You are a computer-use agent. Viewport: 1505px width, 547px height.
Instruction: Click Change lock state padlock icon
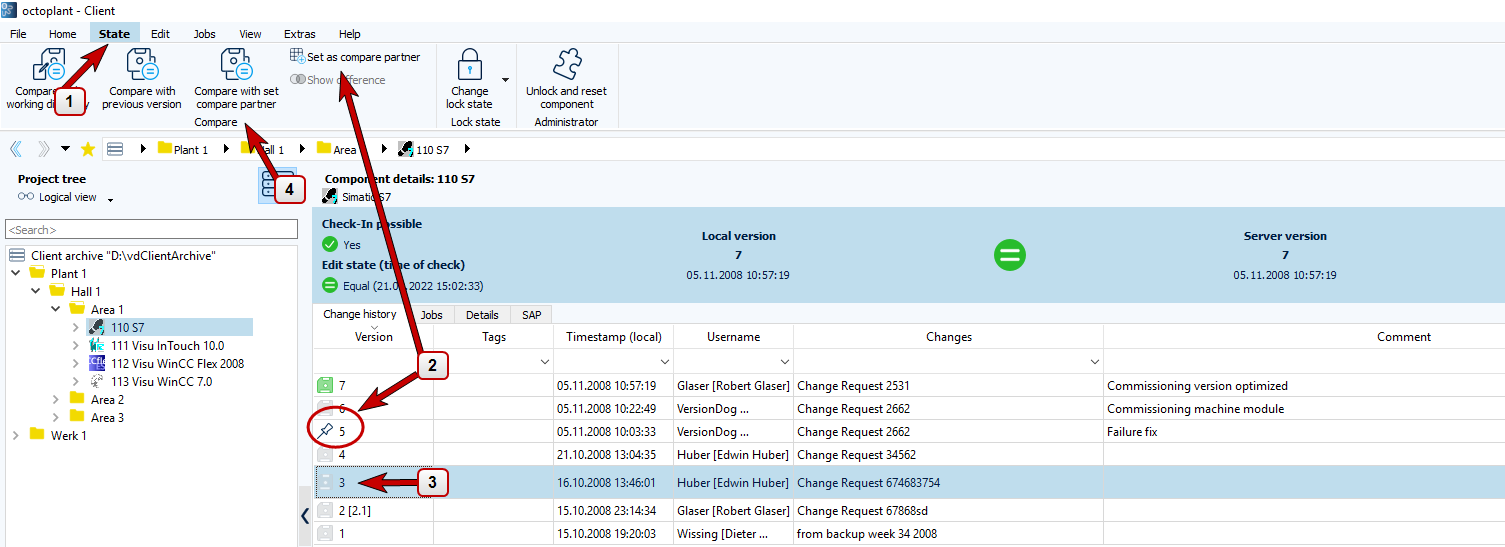click(469, 65)
